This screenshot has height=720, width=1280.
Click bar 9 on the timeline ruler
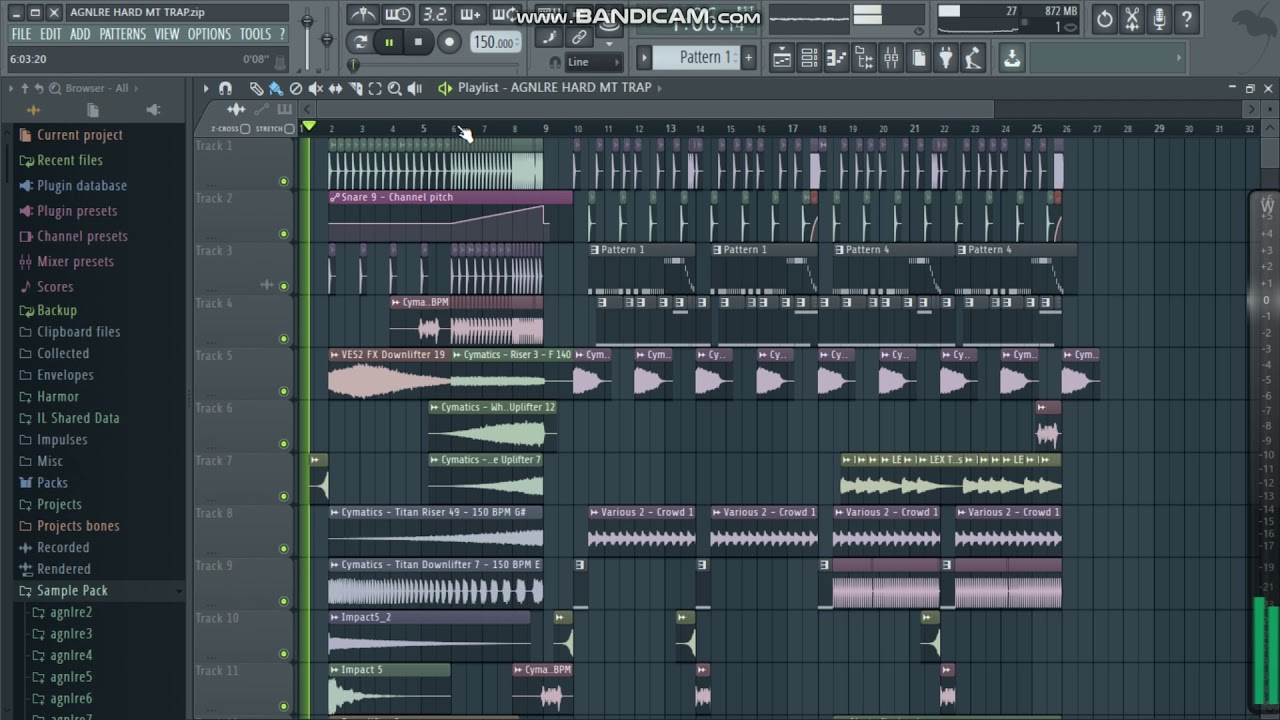point(545,129)
